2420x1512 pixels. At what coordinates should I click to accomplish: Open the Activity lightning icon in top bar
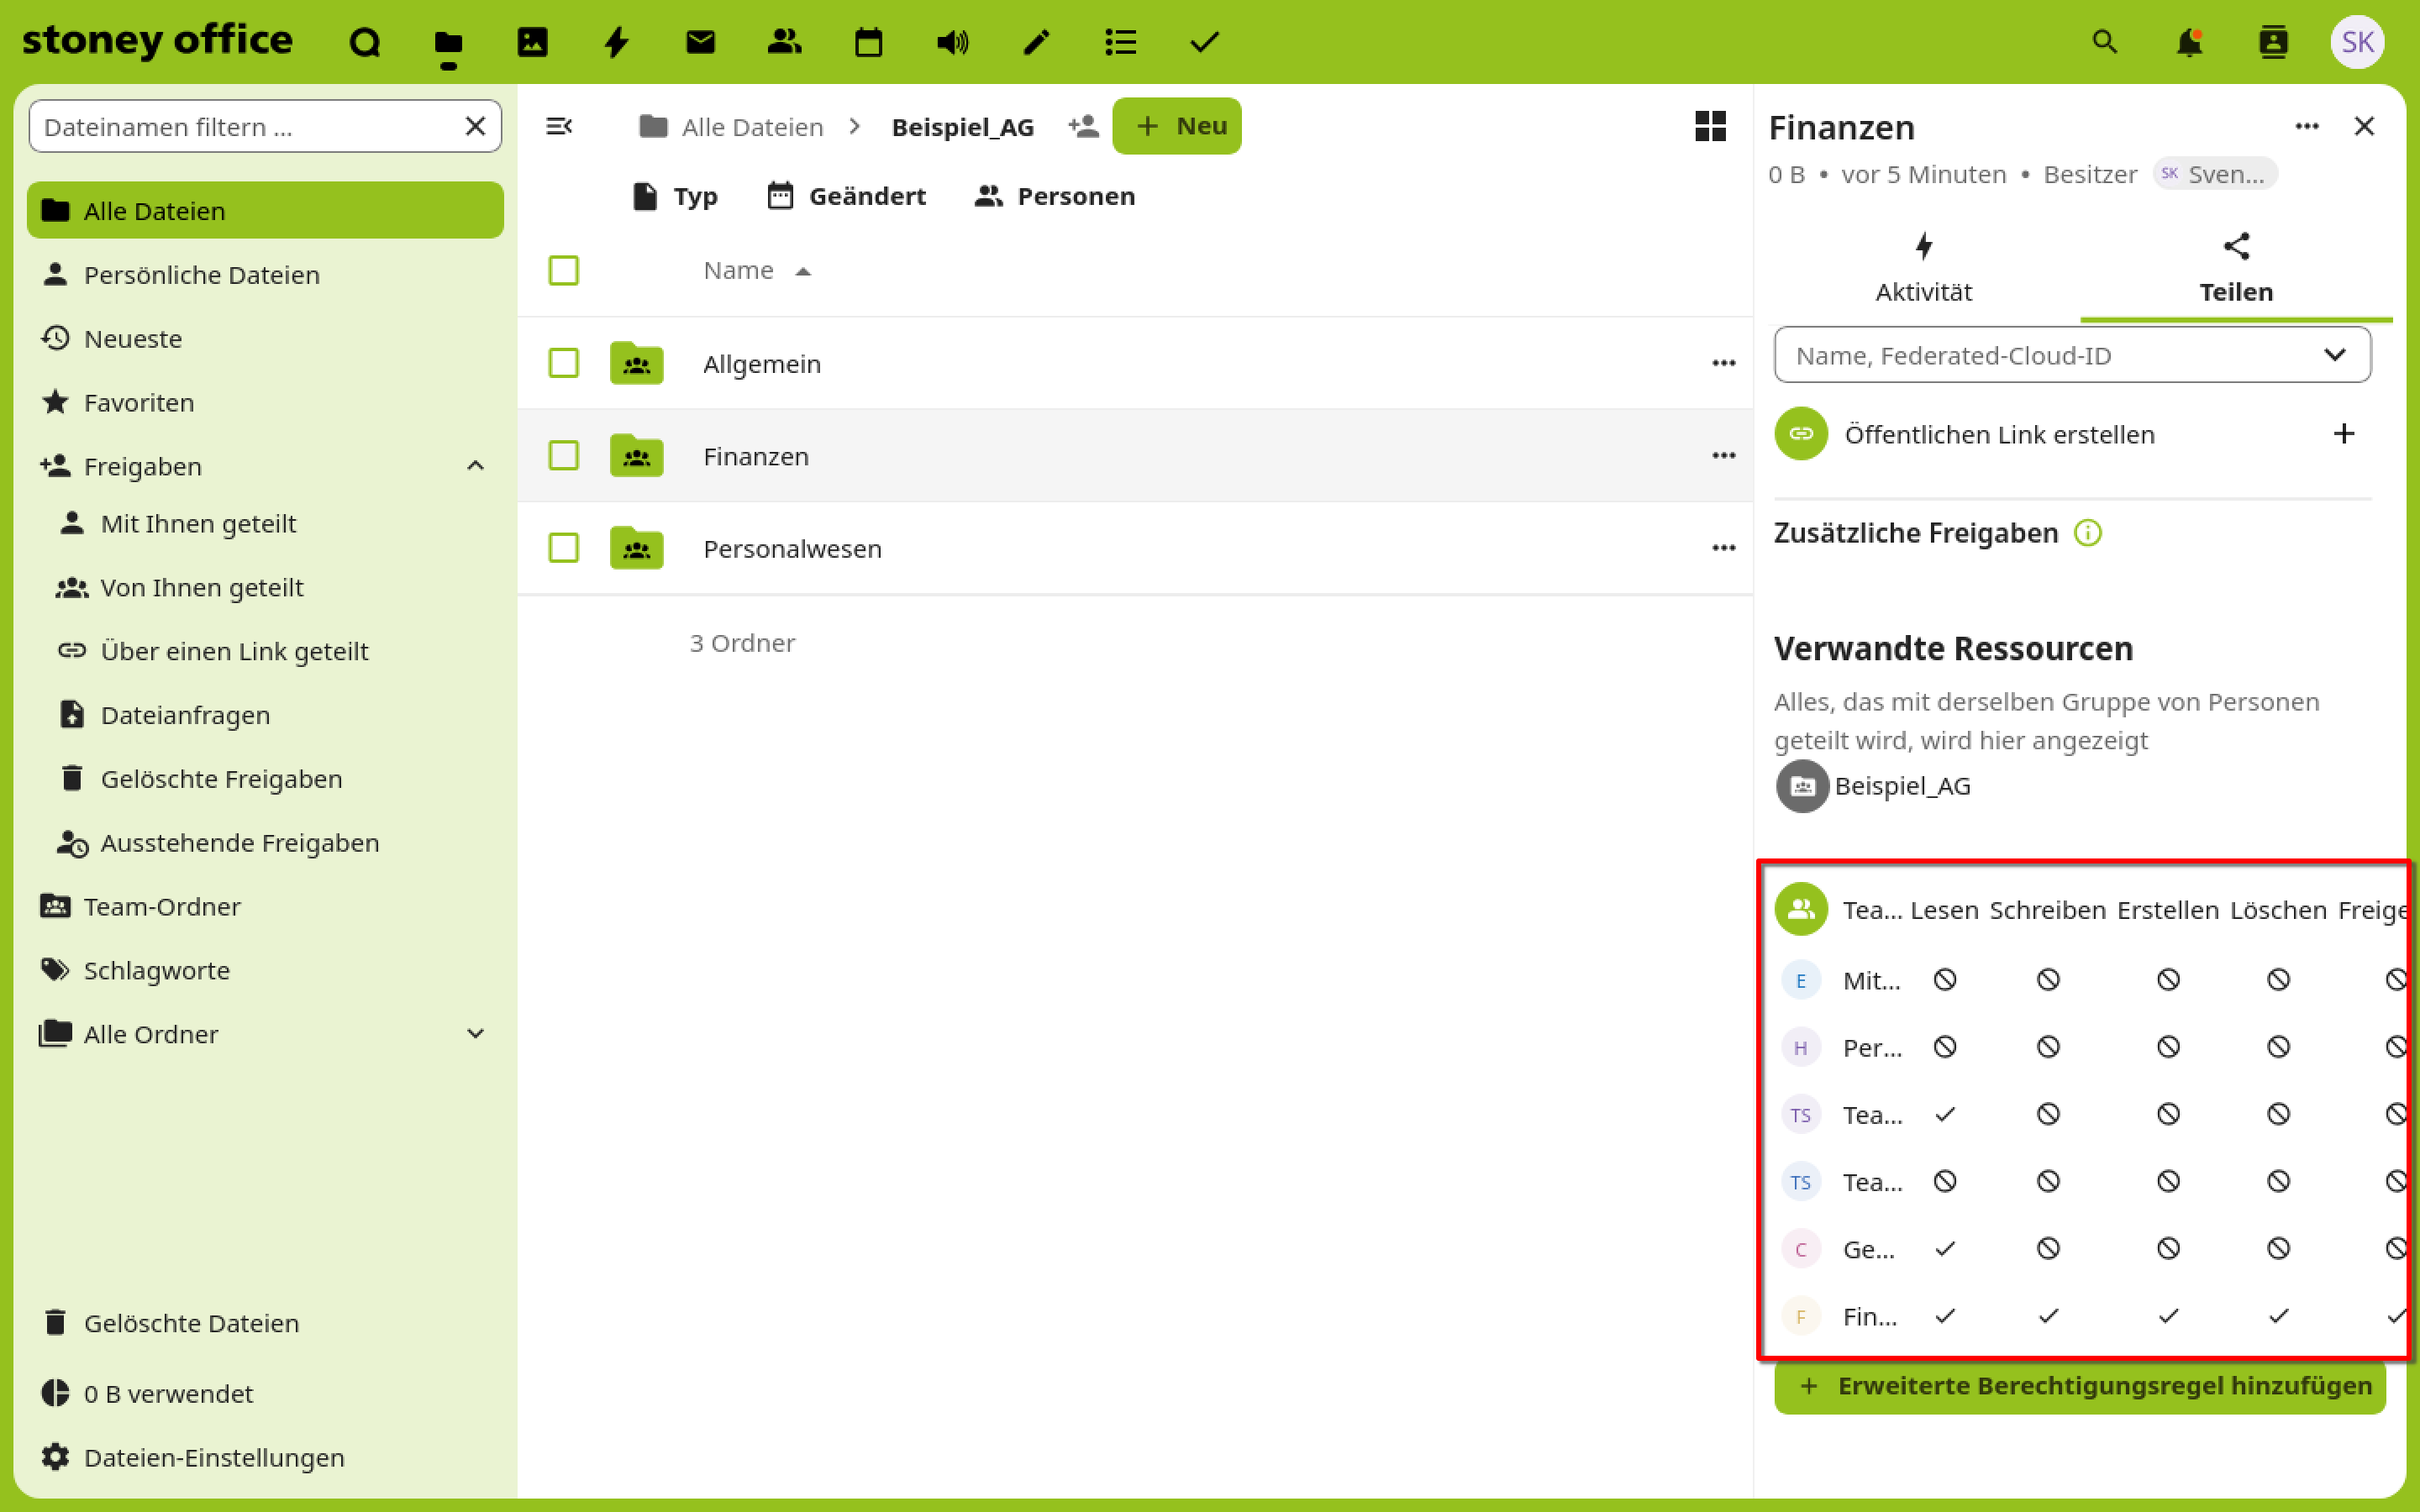(x=616, y=42)
